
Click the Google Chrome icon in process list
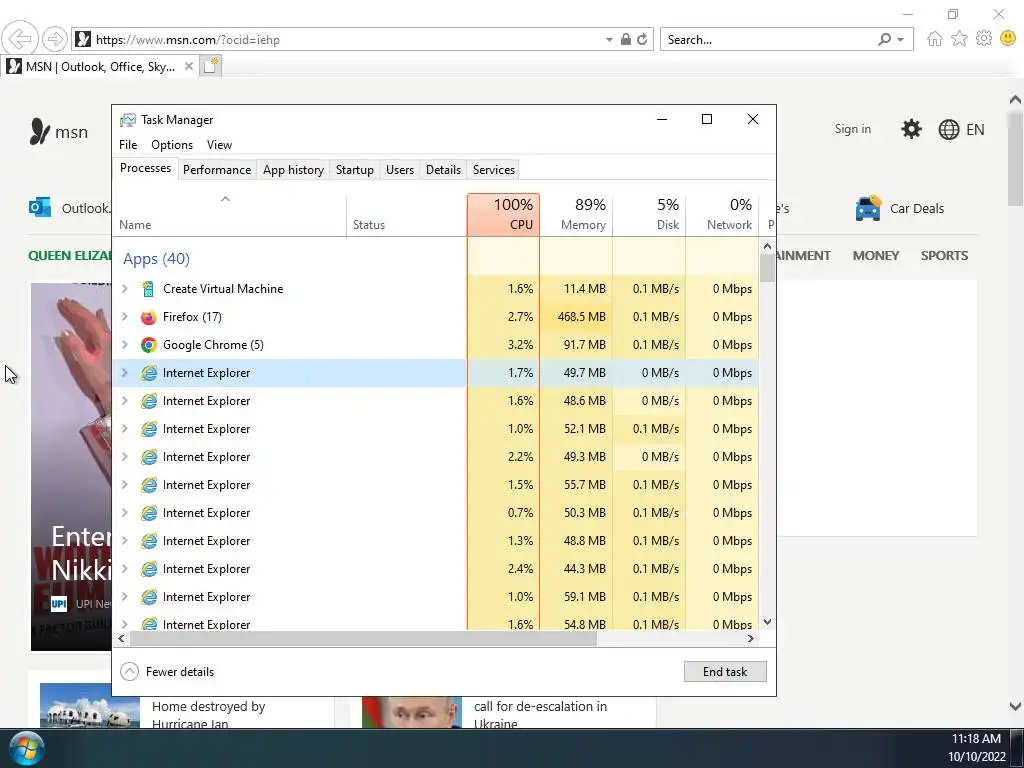pyautogui.click(x=149, y=345)
